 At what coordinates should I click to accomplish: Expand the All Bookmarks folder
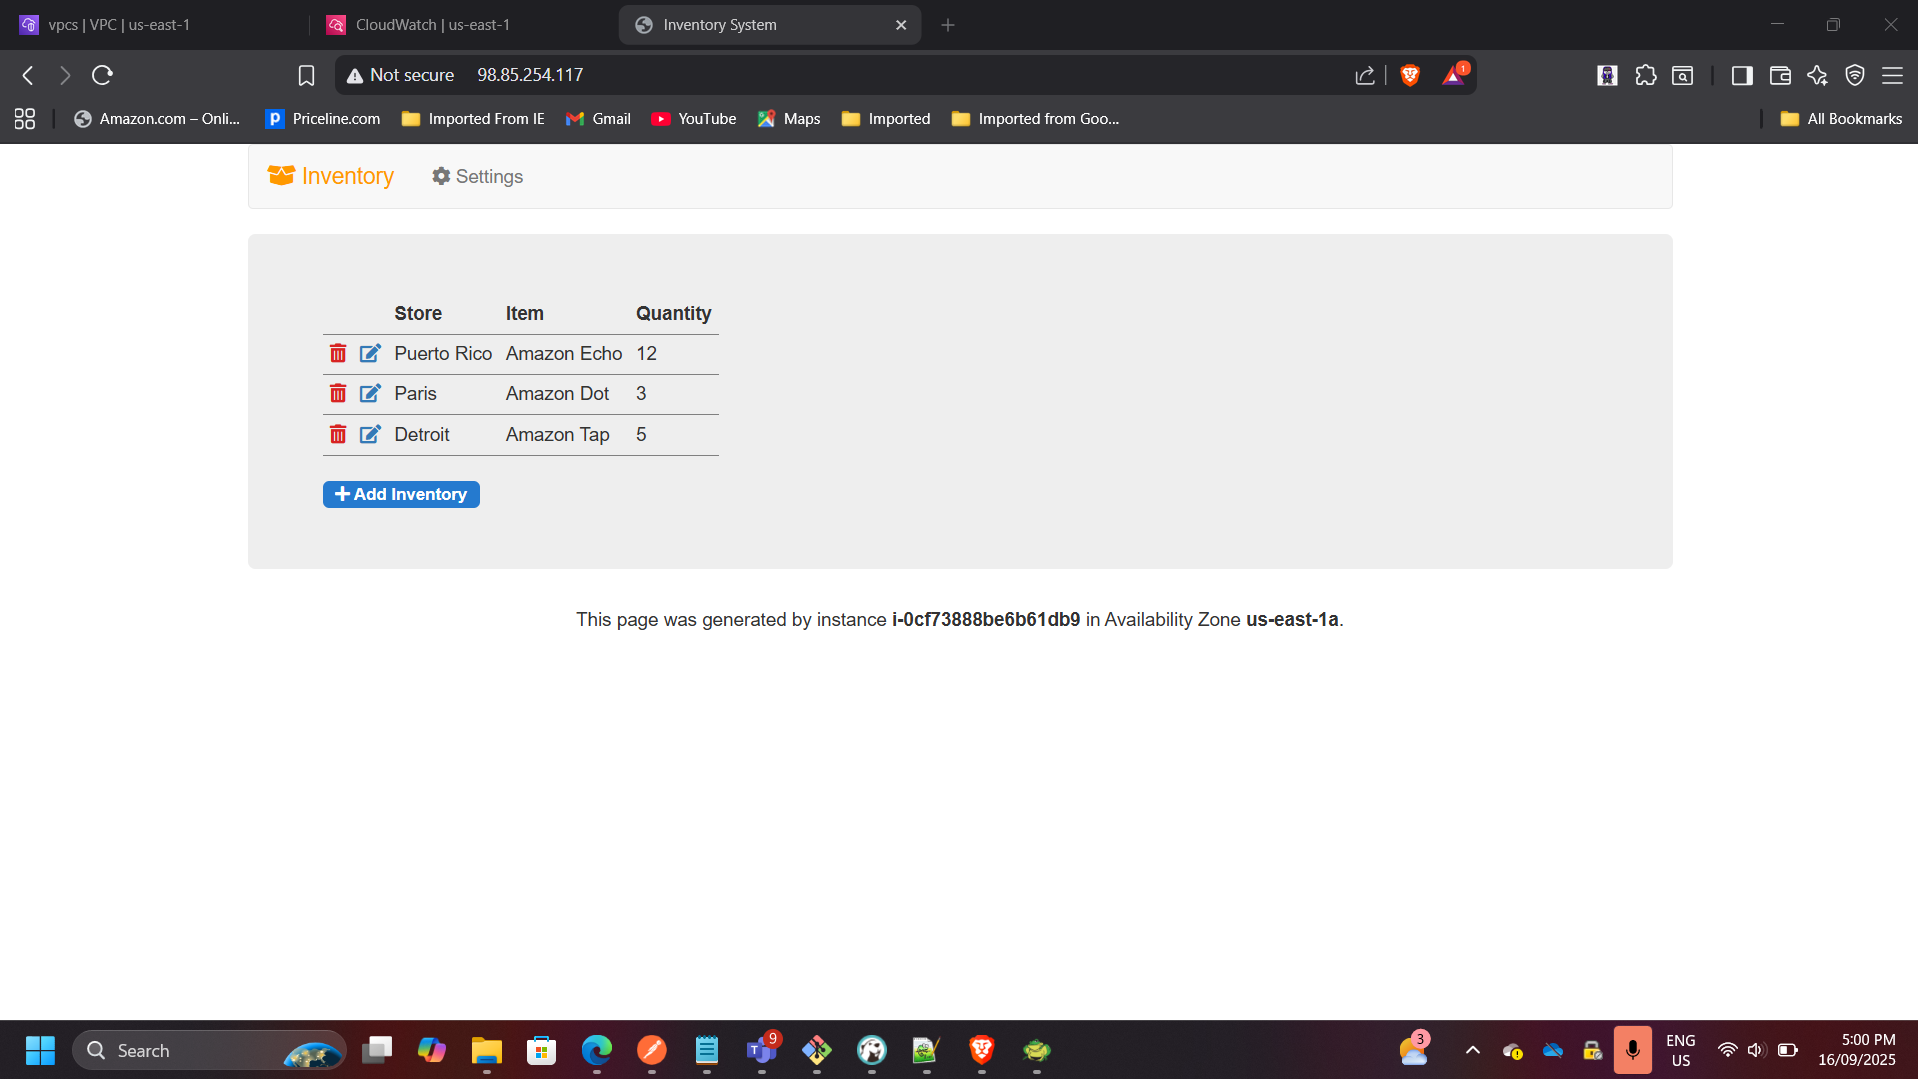(x=1841, y=119)
